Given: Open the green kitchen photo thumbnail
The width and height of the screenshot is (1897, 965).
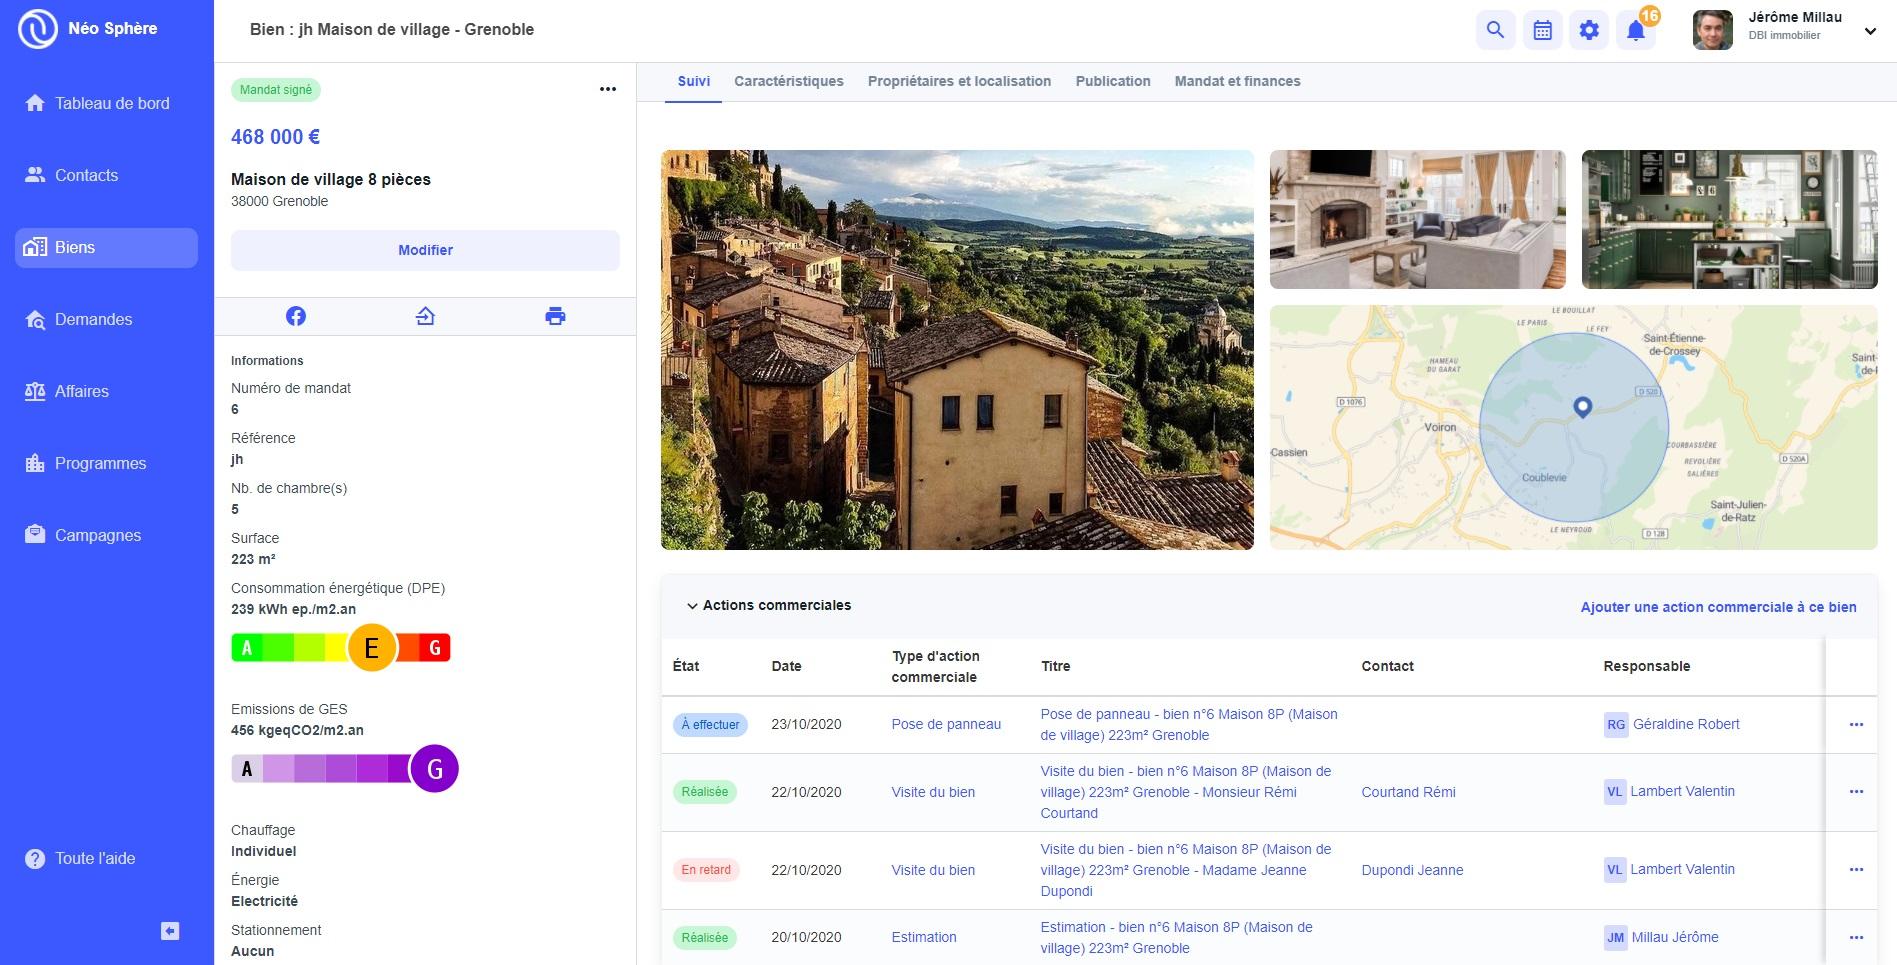Looking at the screenshot, I should [x=1729, y=219].
